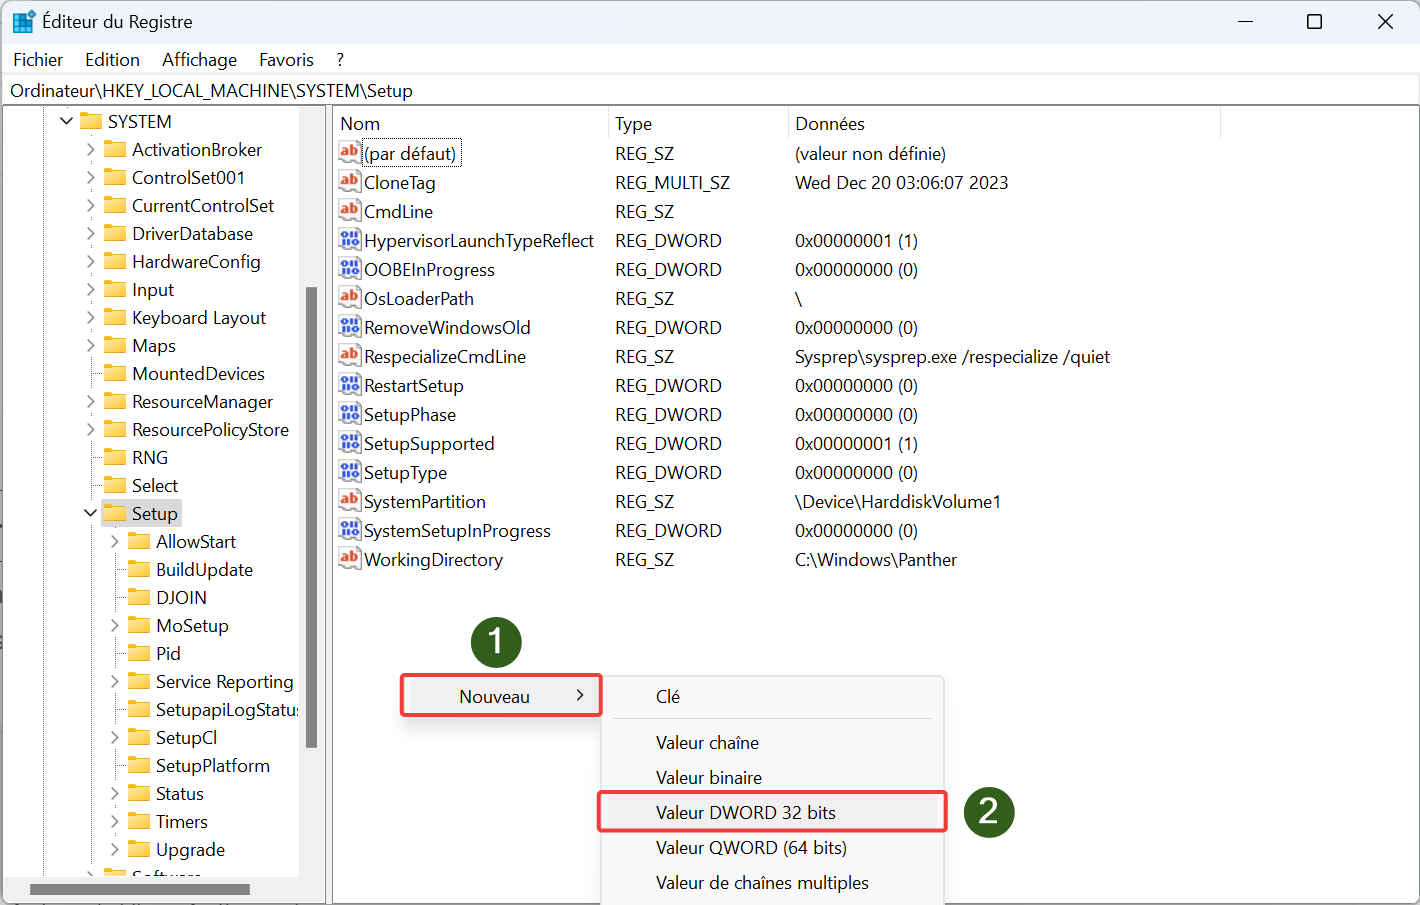Expand the CurrentControlSet key
Image resolution: width=1420 pixels, height=905 pixels.
pyautogui.click(x=91, y=205)
